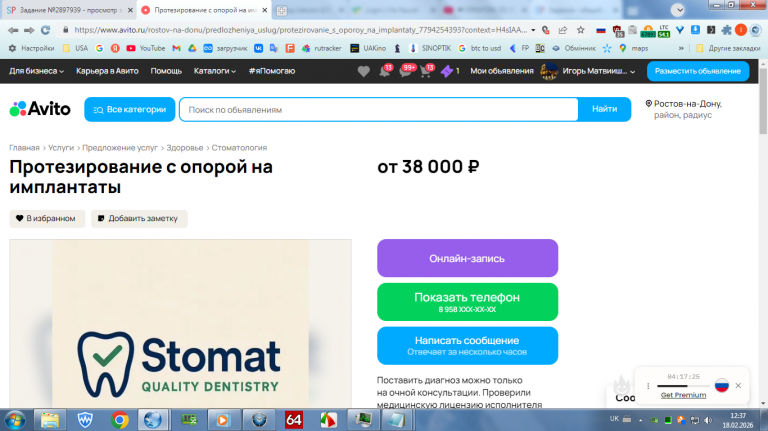Image resolution: width=768 pixels, height=431 pixels.
Task: Go to Услуги breadcrumb
Action: point(61,147)
